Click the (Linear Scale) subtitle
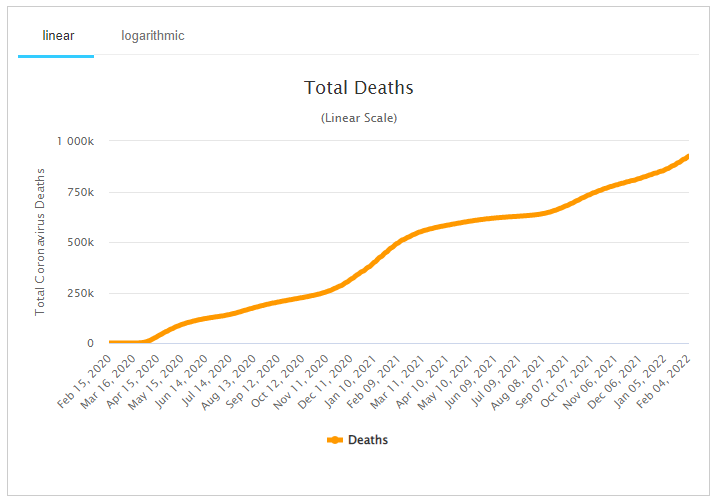The image size is (715, 500). 358,118
